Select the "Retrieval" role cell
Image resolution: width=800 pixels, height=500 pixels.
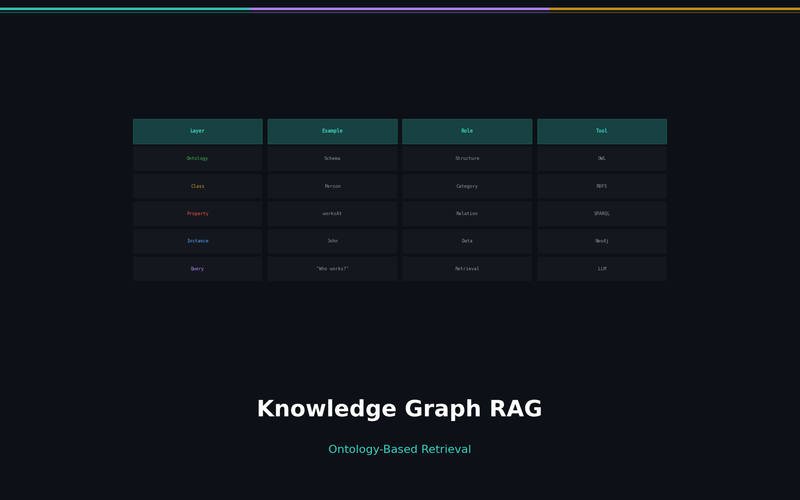coord(467,269)
